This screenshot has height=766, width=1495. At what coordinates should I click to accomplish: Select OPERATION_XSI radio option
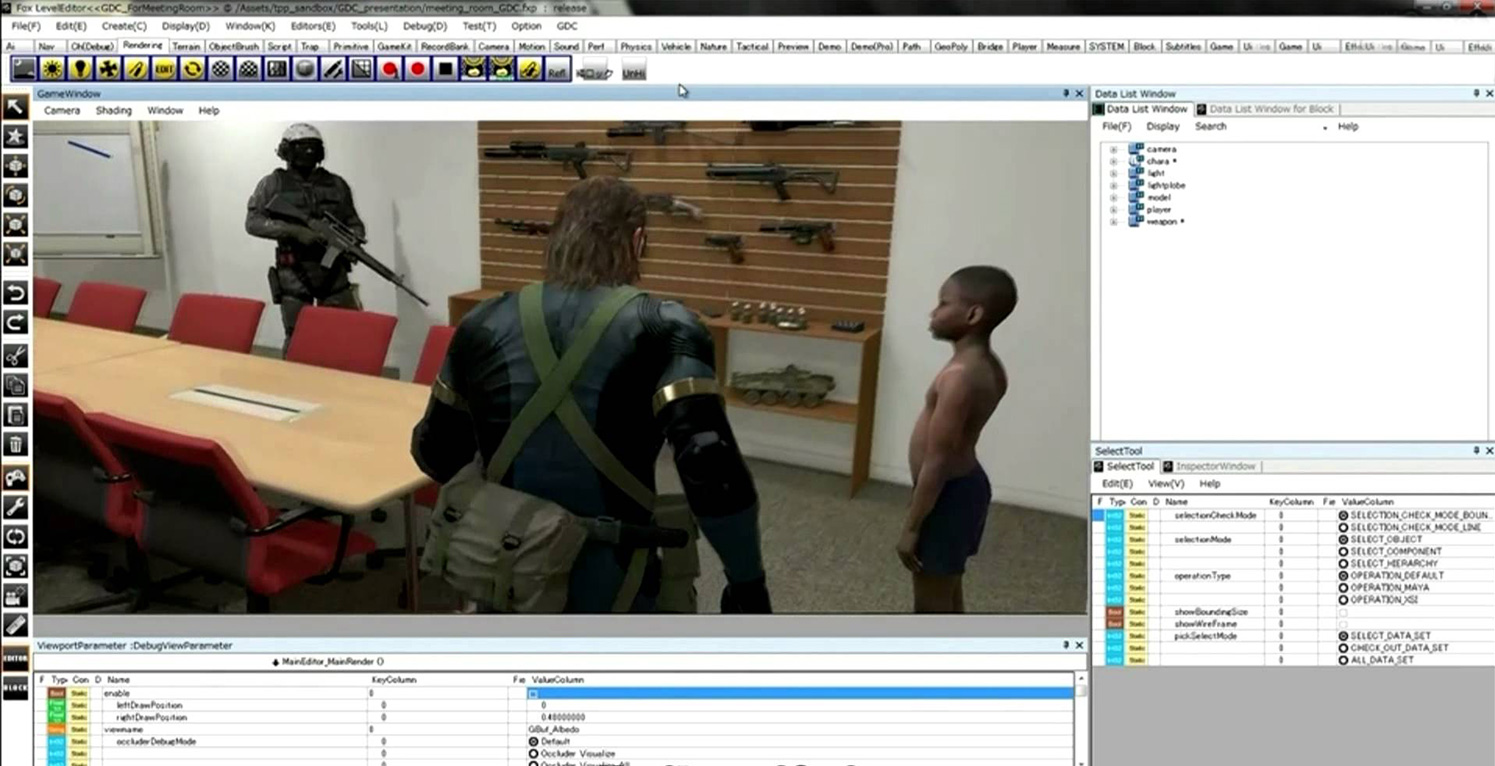tap(1343, 600)
